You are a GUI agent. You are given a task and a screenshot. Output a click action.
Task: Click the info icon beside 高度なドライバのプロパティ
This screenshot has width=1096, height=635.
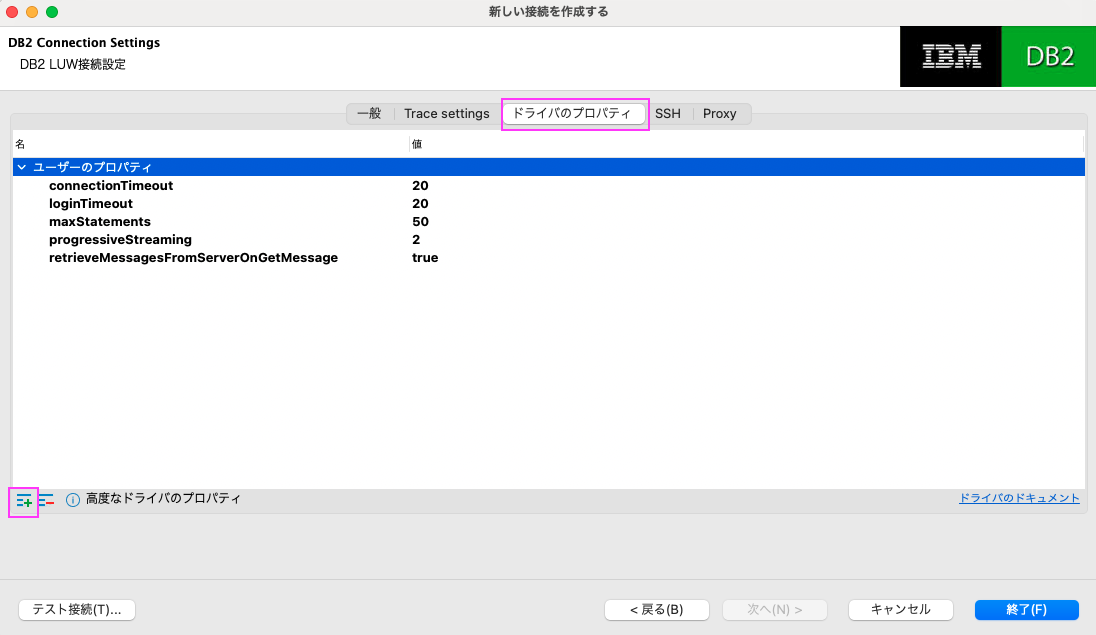(73, 500)
